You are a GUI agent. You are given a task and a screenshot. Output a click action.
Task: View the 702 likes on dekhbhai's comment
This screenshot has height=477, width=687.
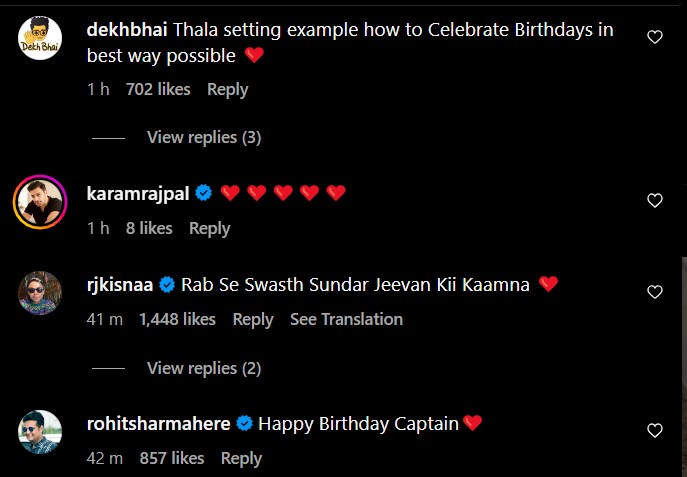[x=158, y=89]
